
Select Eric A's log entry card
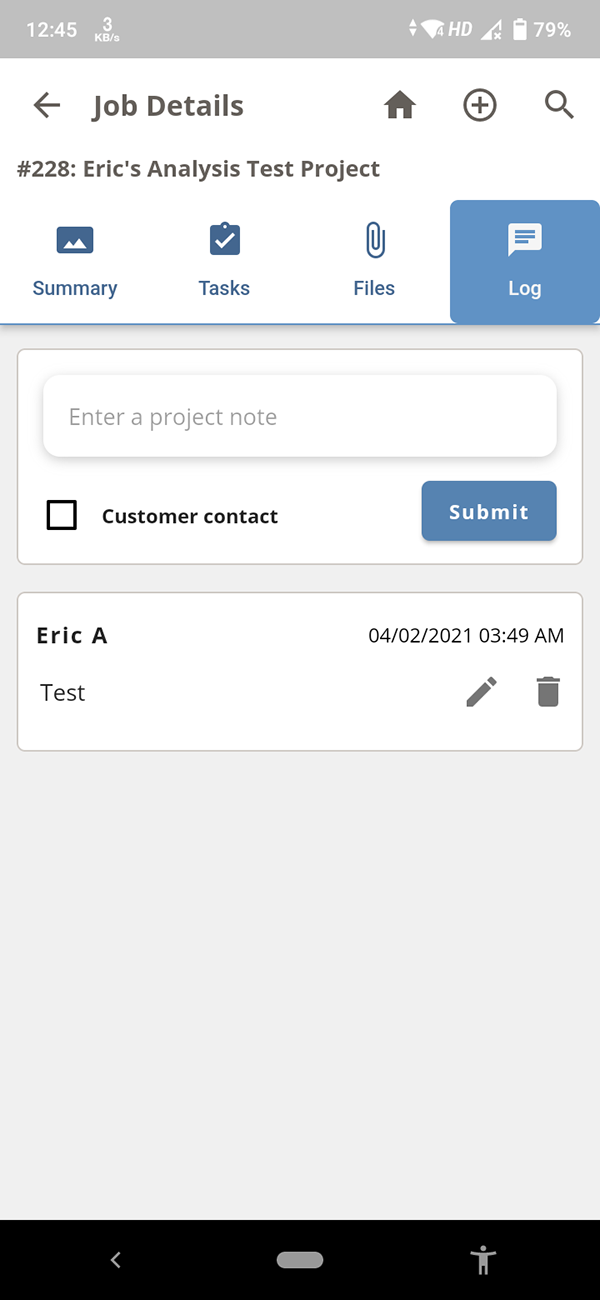click(x=299, y=671)
